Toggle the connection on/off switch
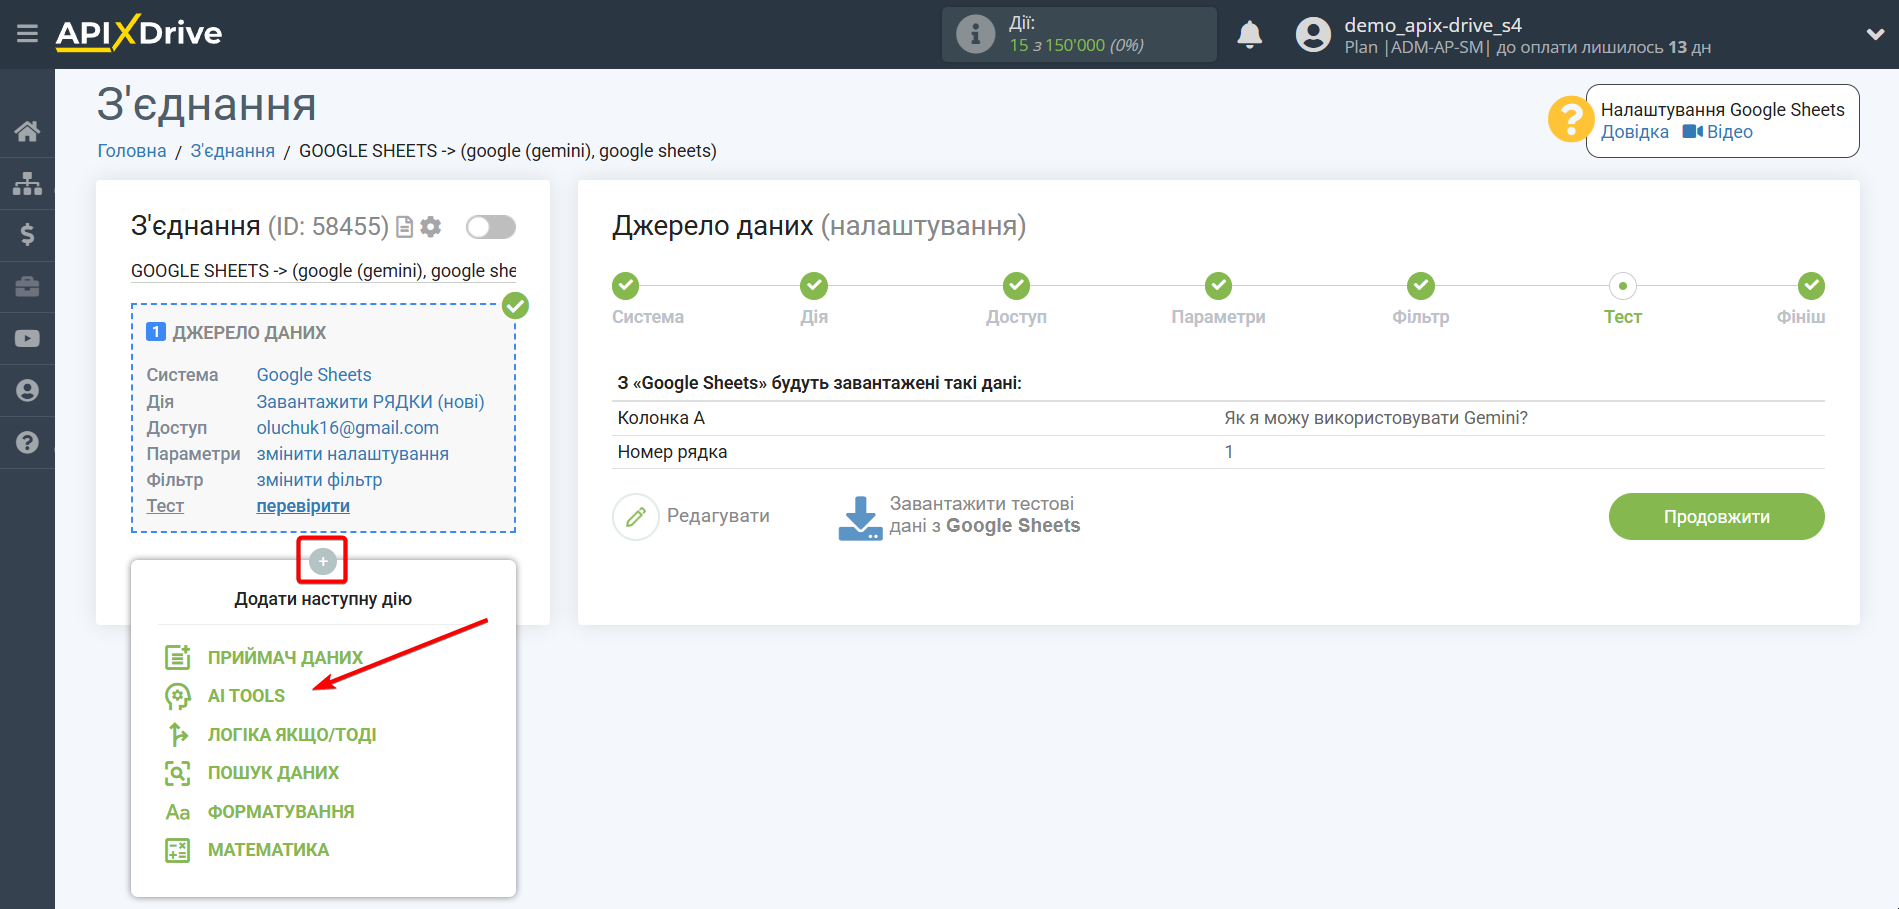The height and width of the screenshot is (909, 1899). click(x=491, y=227)
